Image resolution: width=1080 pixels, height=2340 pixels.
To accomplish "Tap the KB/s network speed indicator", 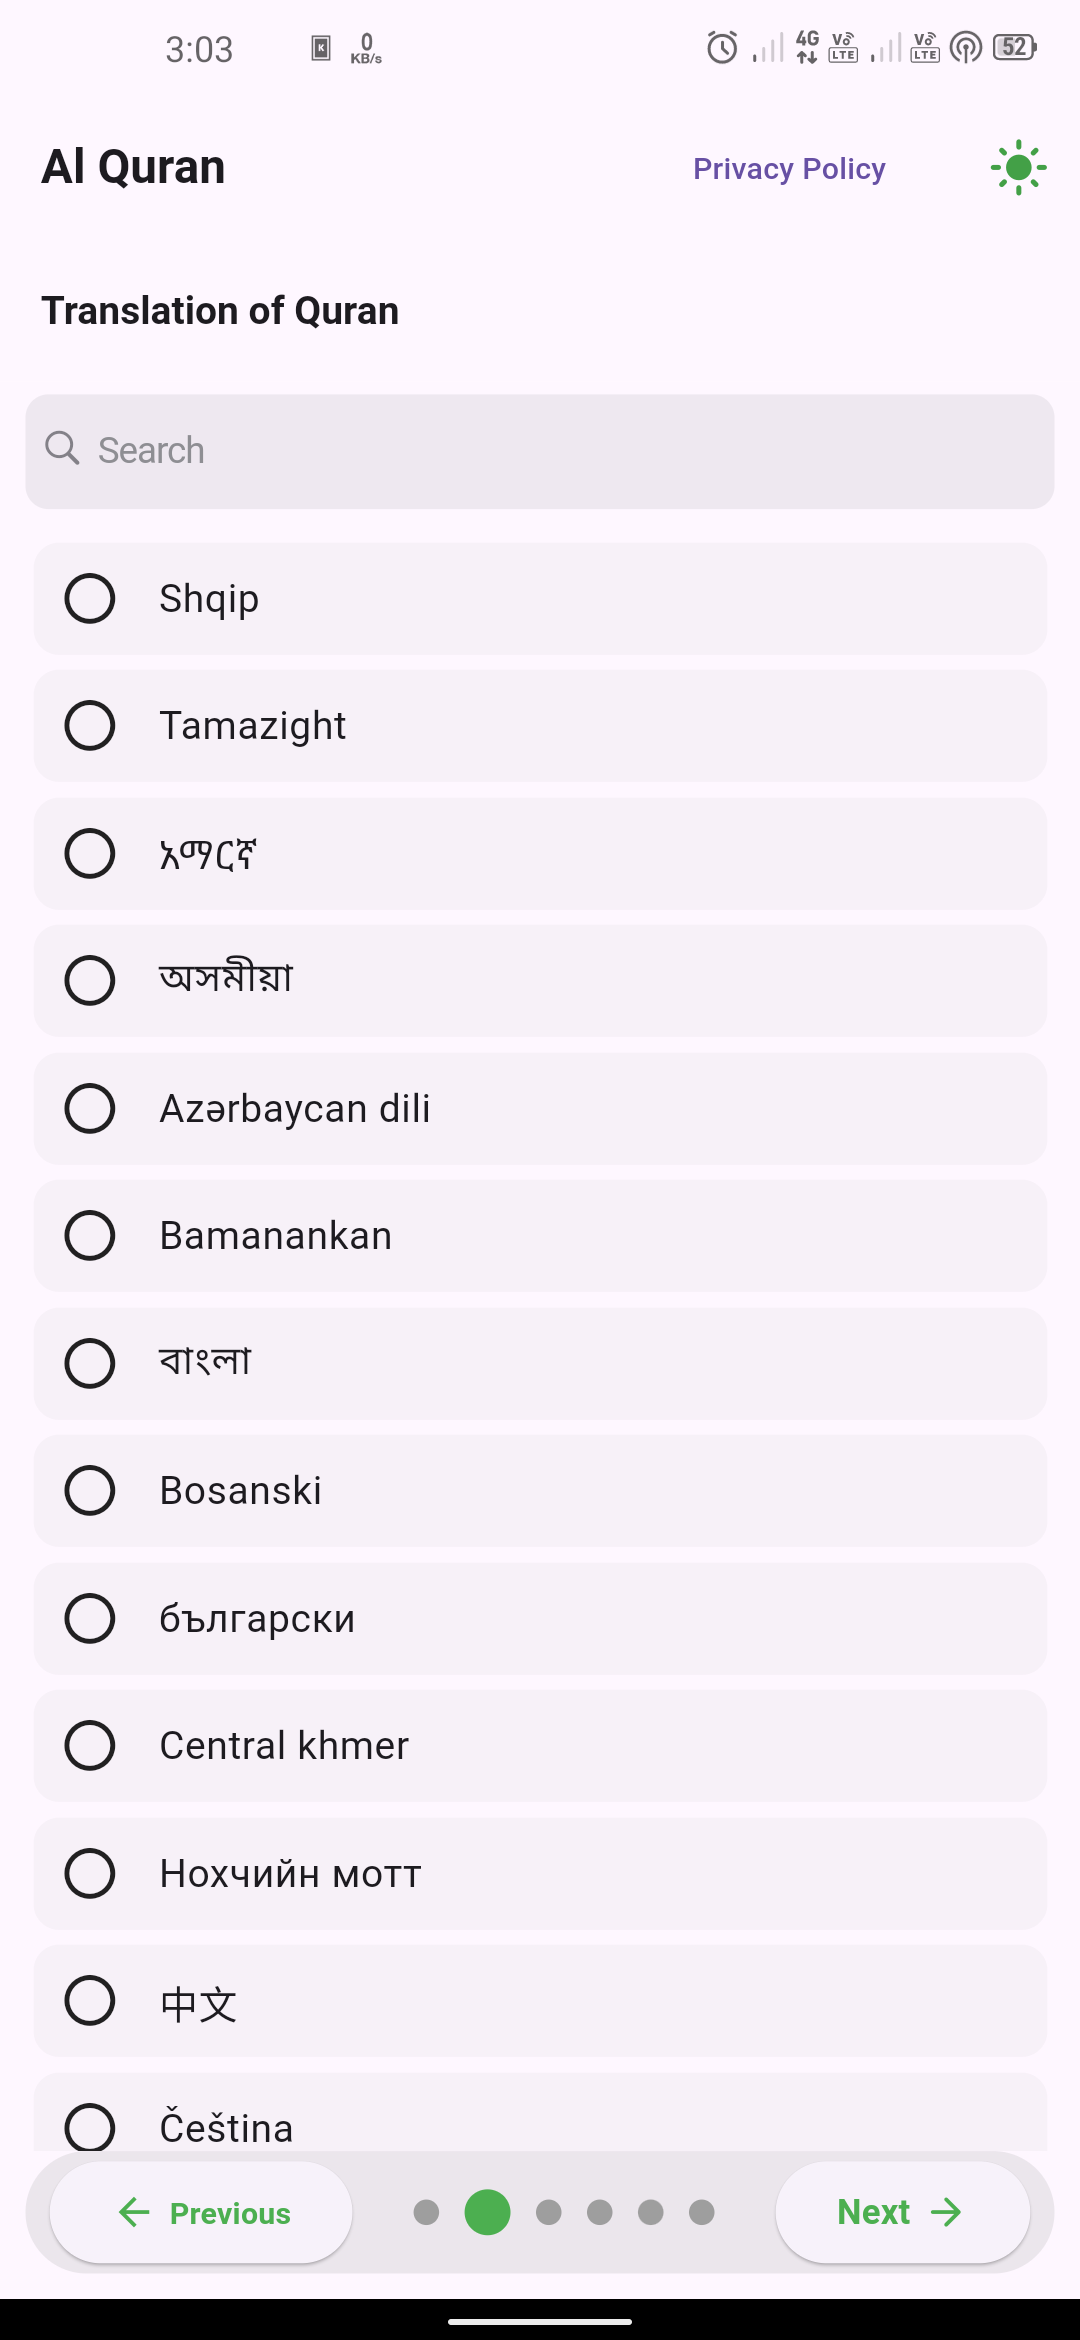I will click(x=366, y=48).
